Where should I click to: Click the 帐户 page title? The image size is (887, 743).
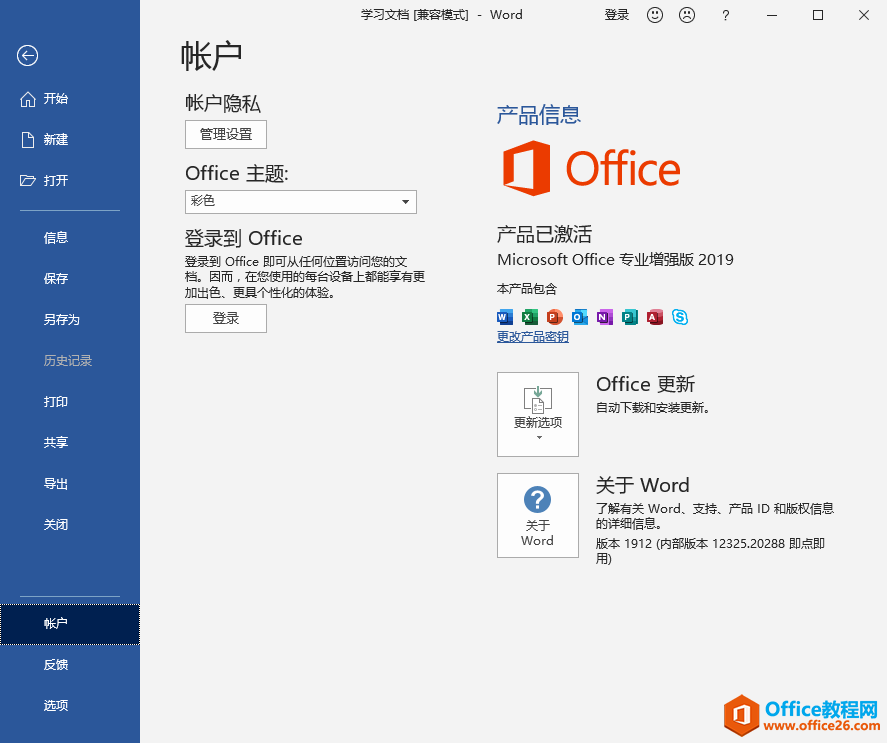(212, 57)
